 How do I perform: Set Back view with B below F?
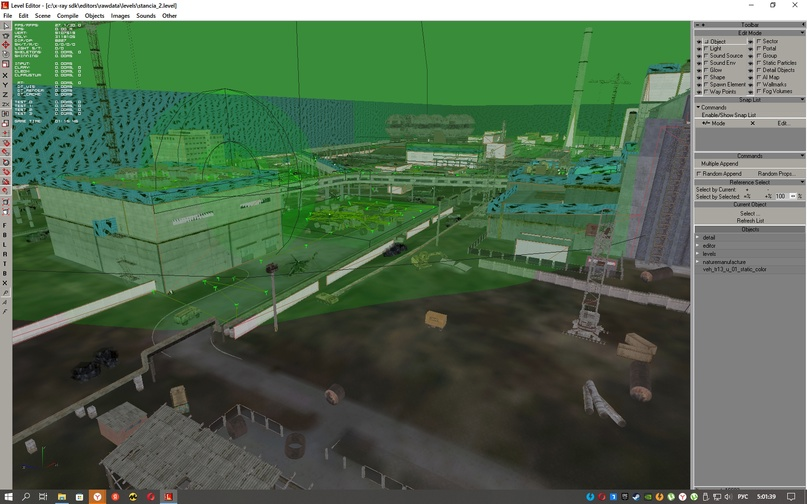[5, 235]
